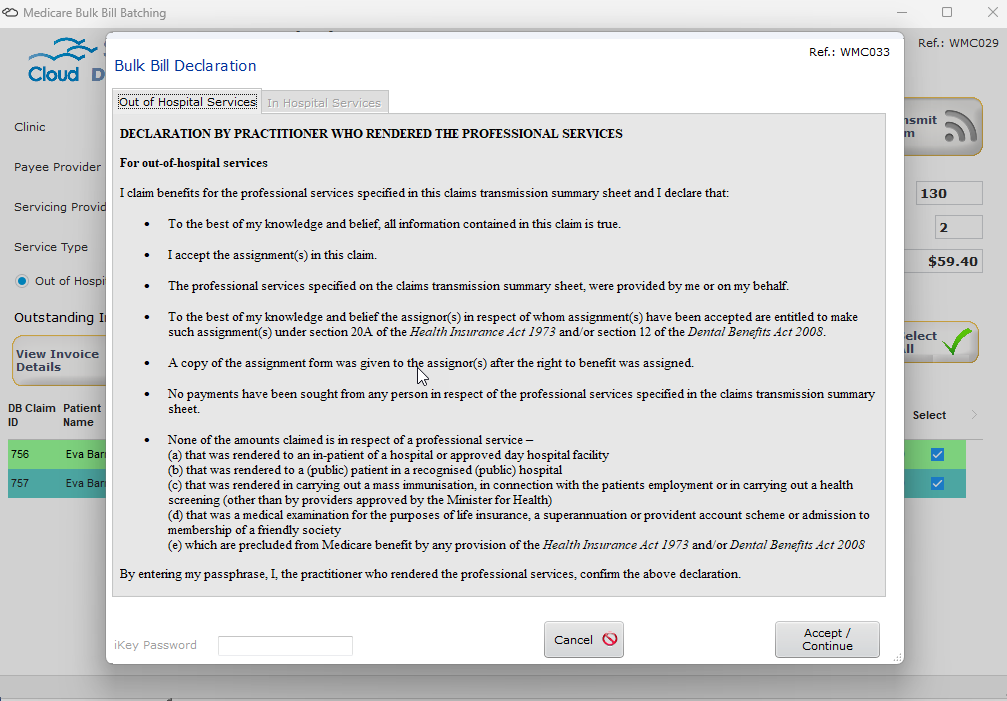Click green checkmark icon on Select All

tap(958, 342)
